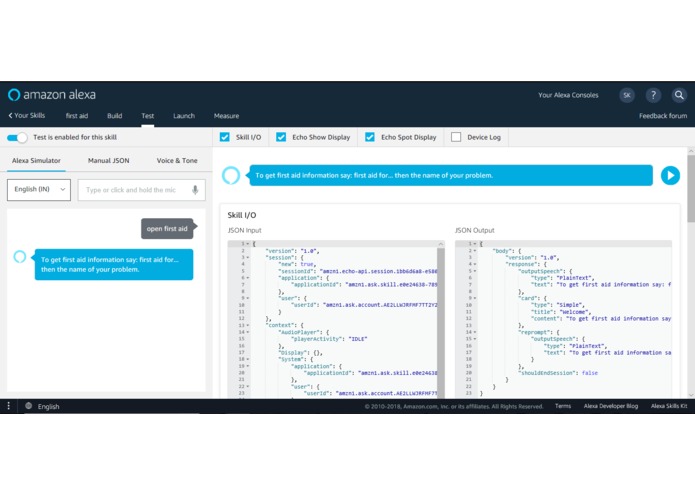
Task: Click the Skill I/O section heading
Action: [x=242, y=215]
